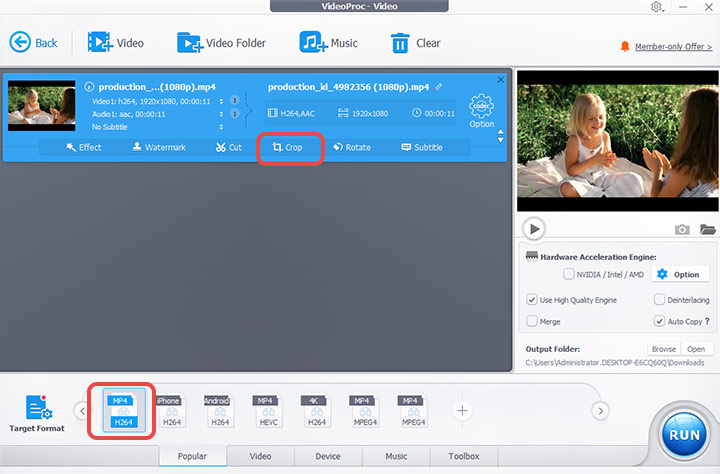Image resolution: width=720 pixels, height=474 pixels.
Task: Move the video item down in the list
Action: pos(501,140)
